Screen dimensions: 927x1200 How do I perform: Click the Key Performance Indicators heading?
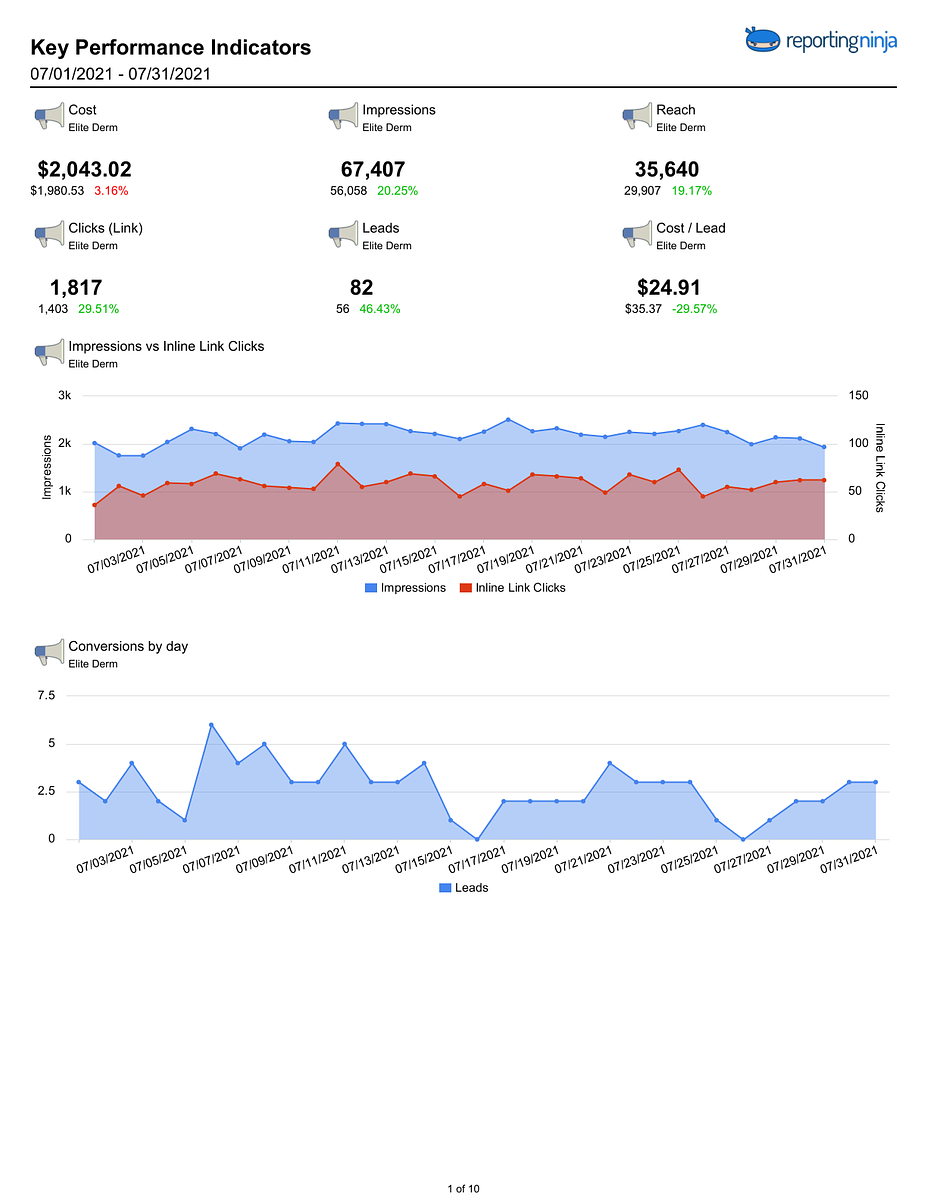(171, 47)
